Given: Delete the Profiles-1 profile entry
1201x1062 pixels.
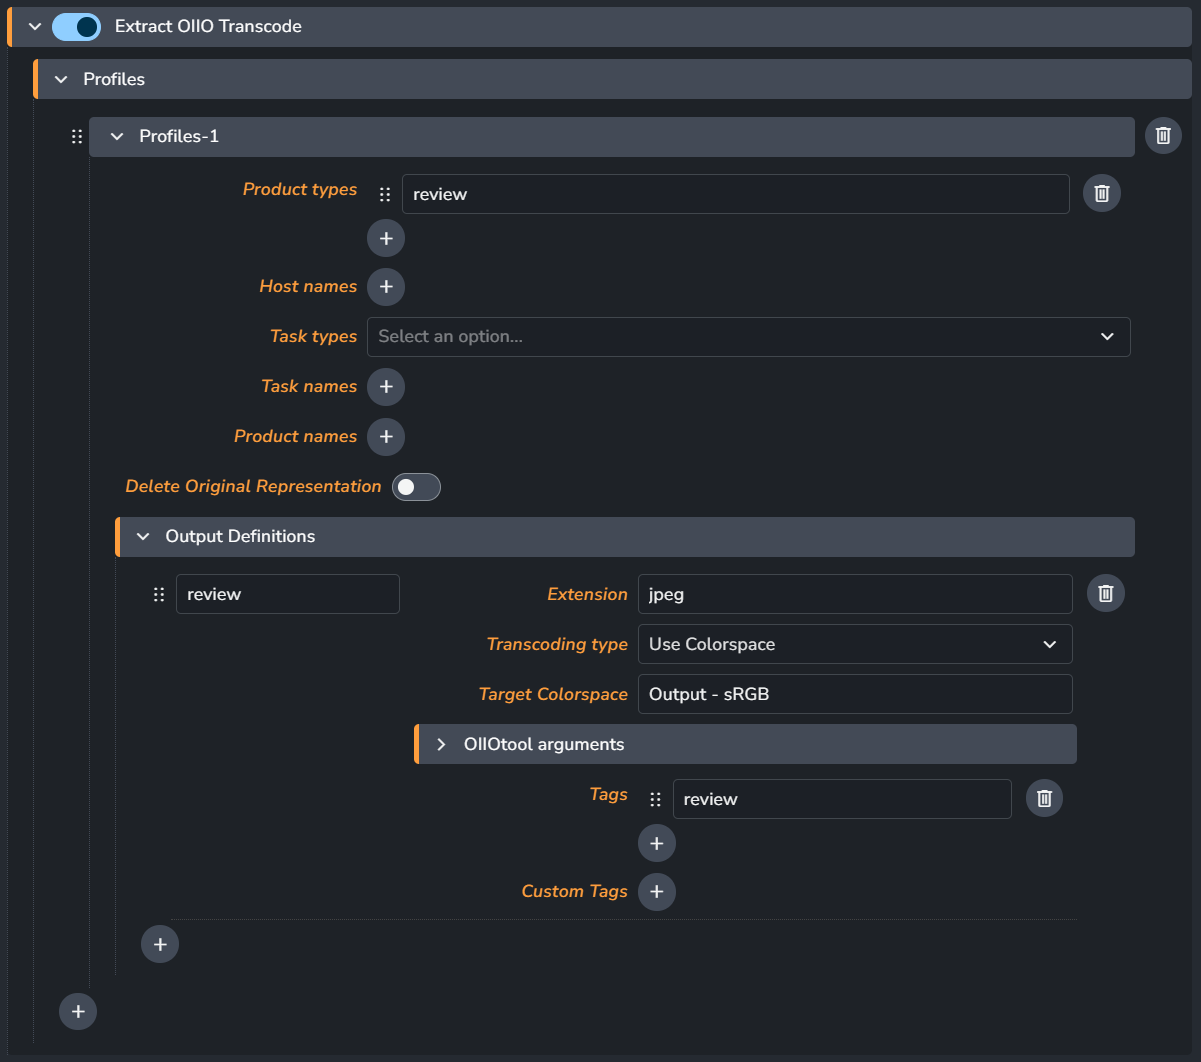Looking at the screenshot, I should pyautogui.click(x=1163, y=136).
